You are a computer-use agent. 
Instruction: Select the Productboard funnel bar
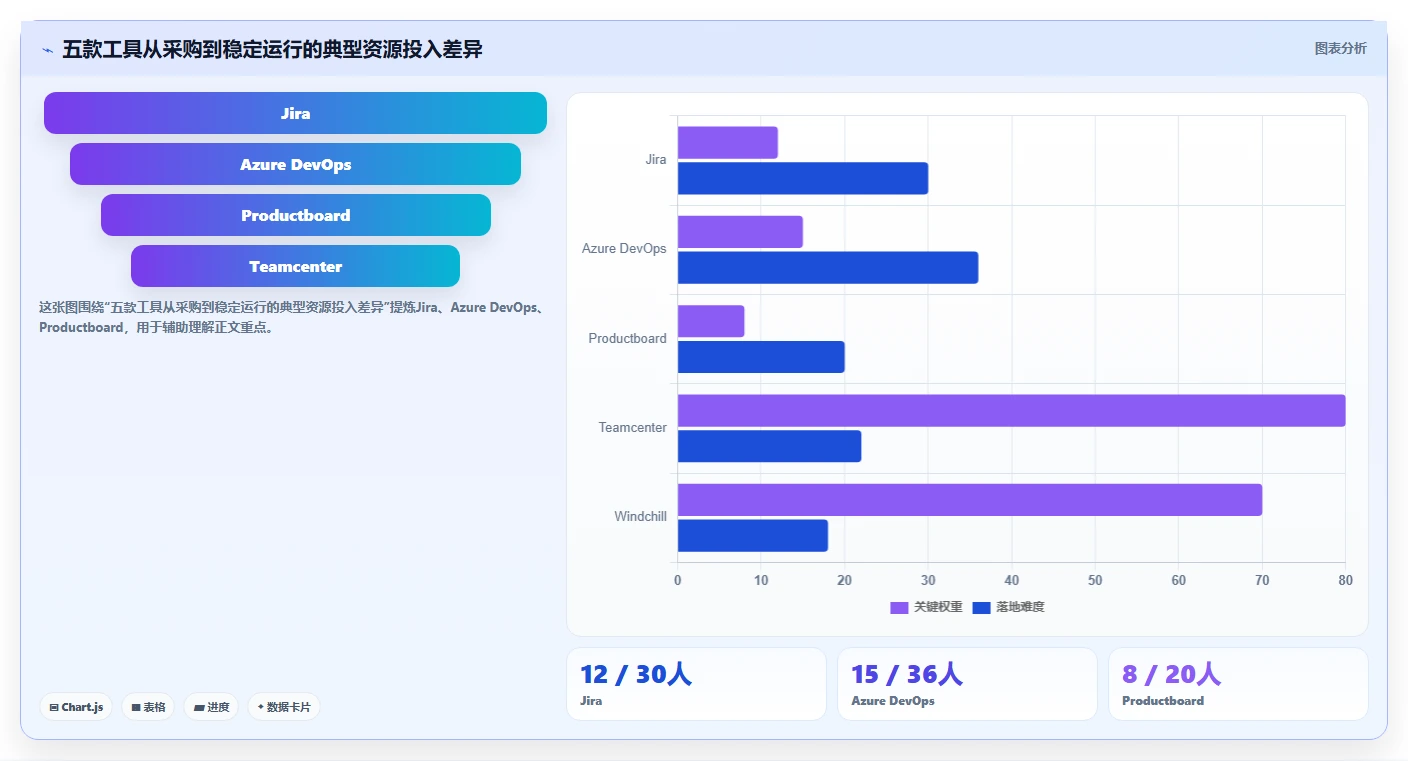coord(295,215)
